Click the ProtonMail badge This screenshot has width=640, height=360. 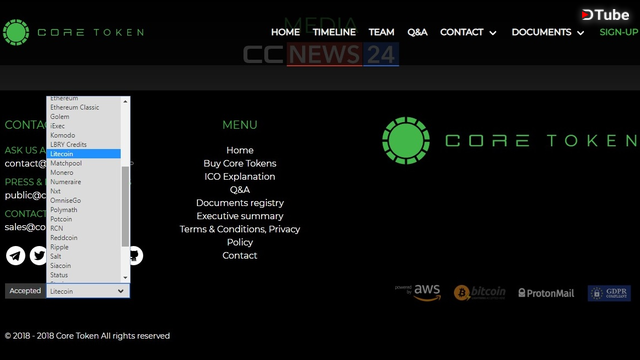tap(546, 293)
